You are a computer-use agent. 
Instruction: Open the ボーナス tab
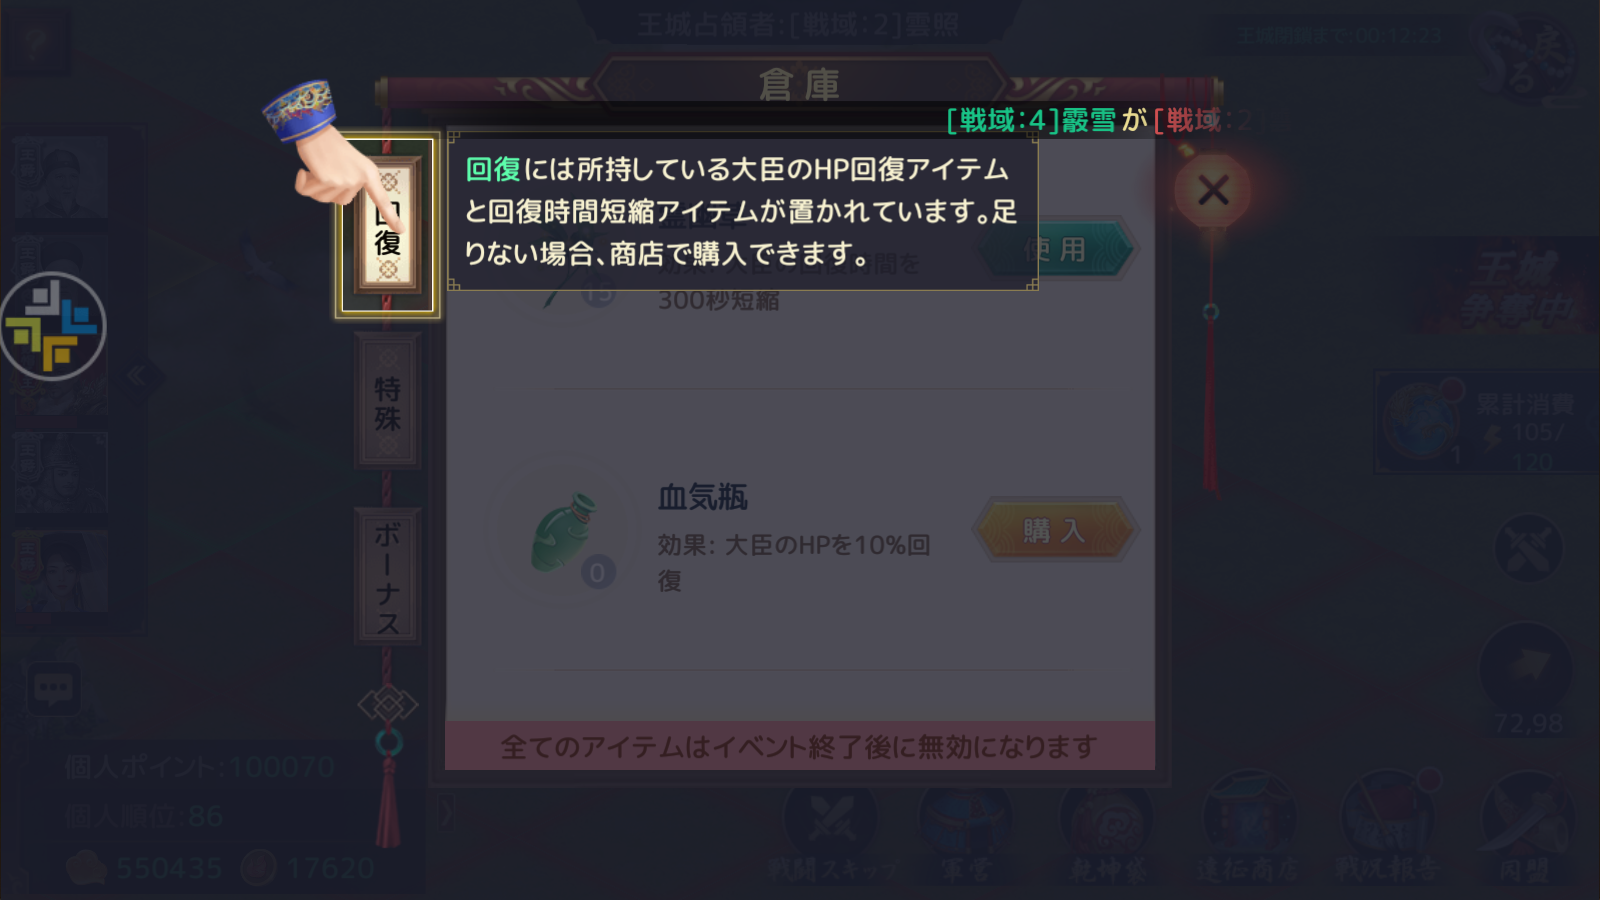point(388,576)
